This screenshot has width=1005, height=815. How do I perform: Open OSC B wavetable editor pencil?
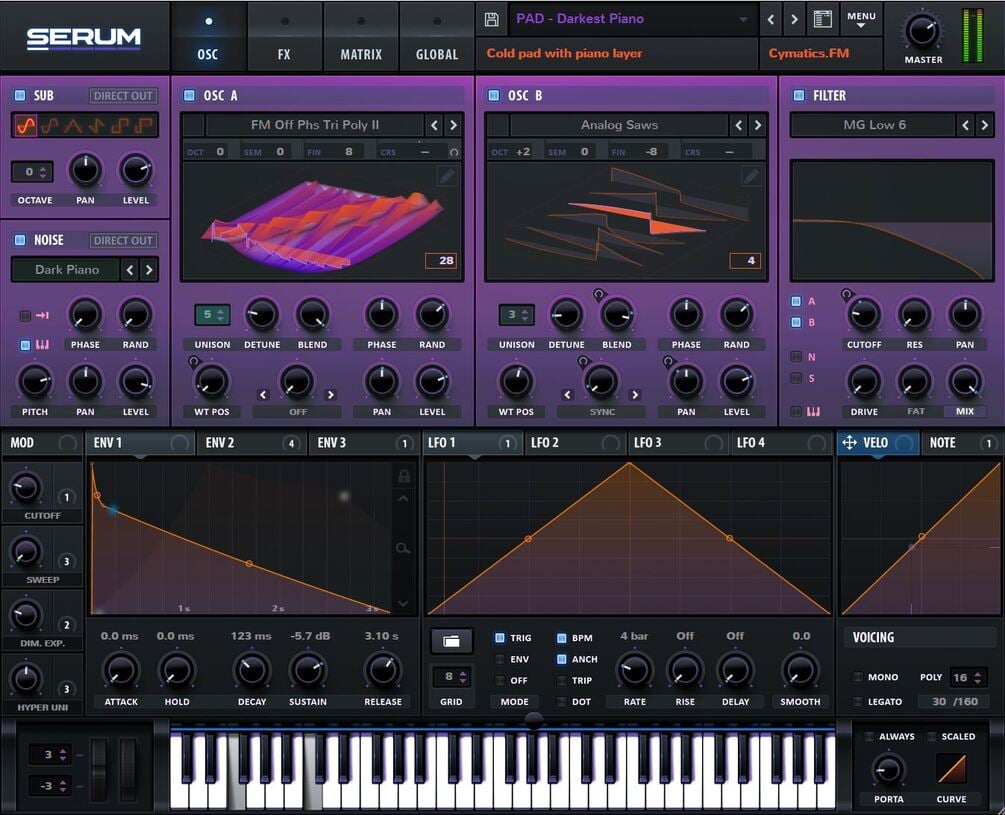tap(751, 176)
